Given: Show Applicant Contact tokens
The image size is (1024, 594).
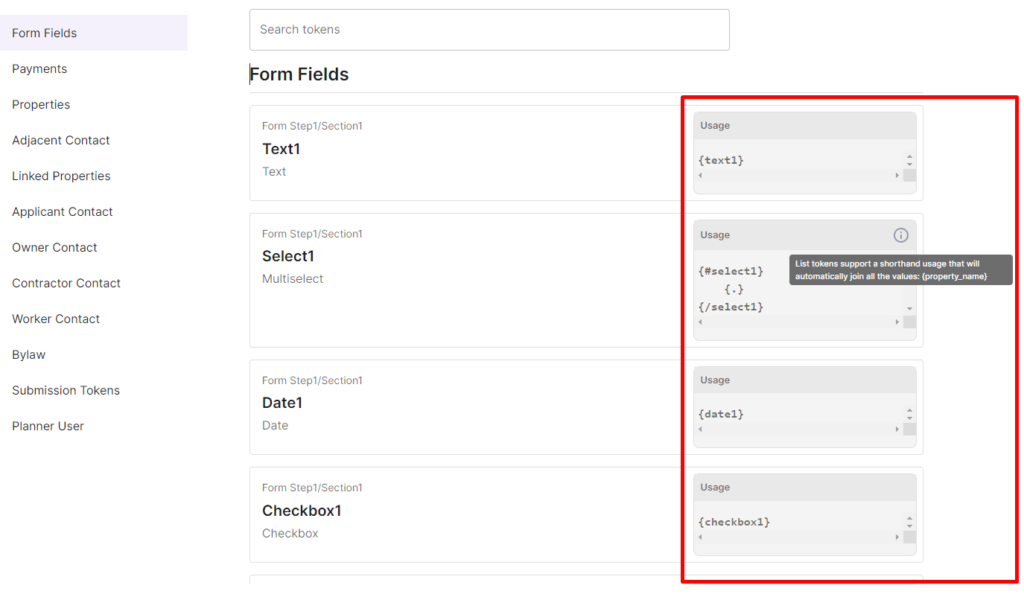Looking at the screenshot, I should 62,212.
